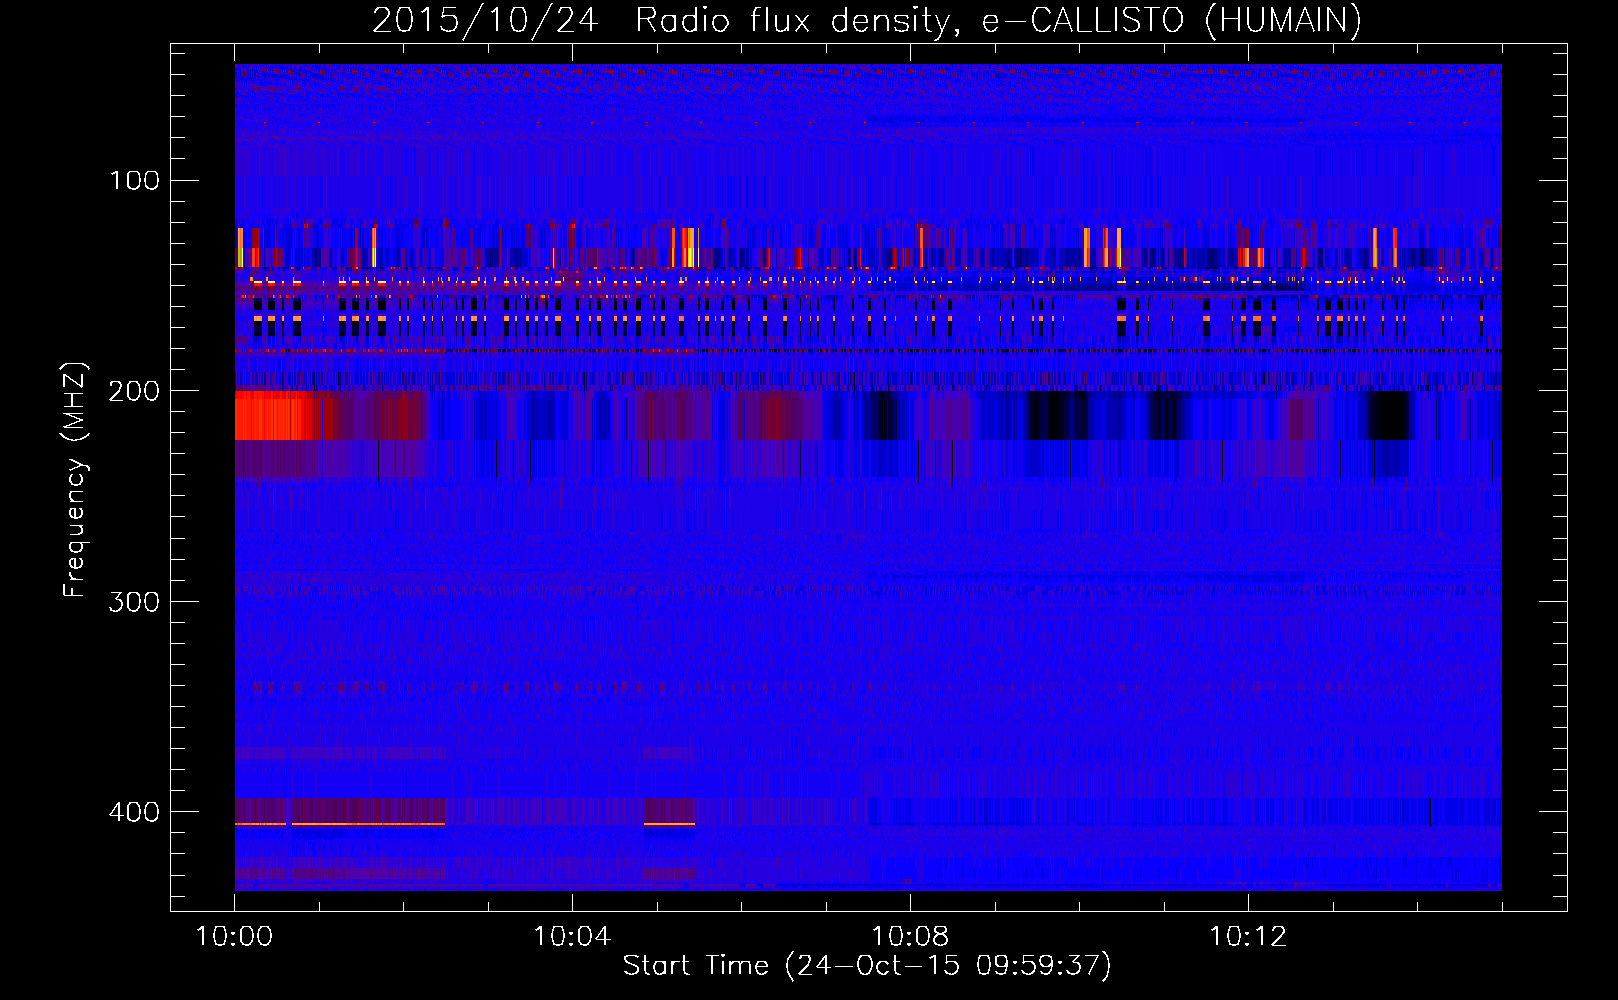Click the 10:12 time tick label
Viewport: 1618px width, 1000px height.
click(1248, 937)
